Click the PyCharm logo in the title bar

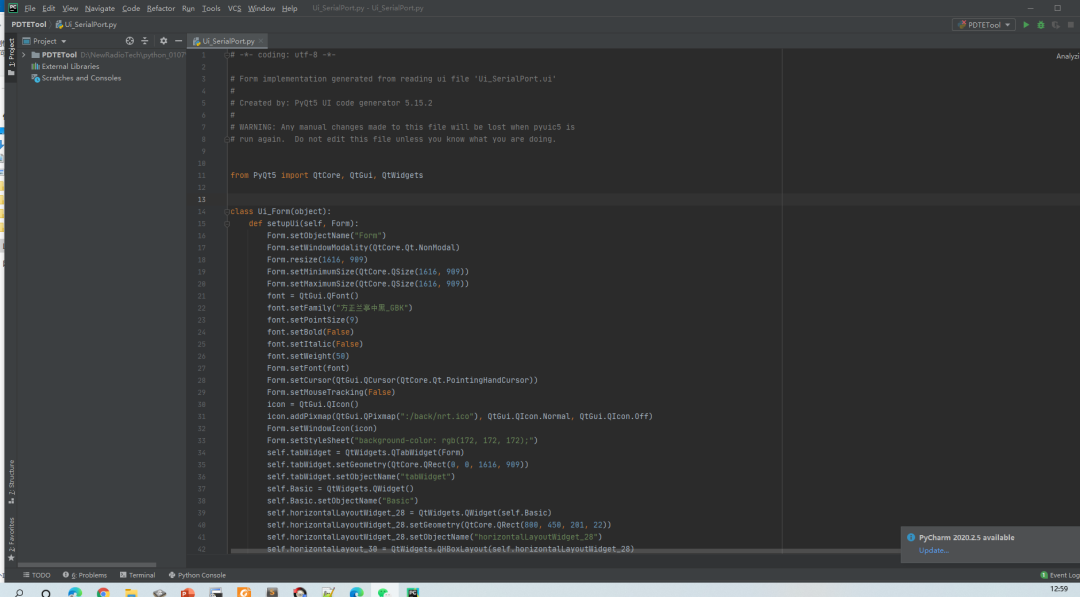pos(12,8)
